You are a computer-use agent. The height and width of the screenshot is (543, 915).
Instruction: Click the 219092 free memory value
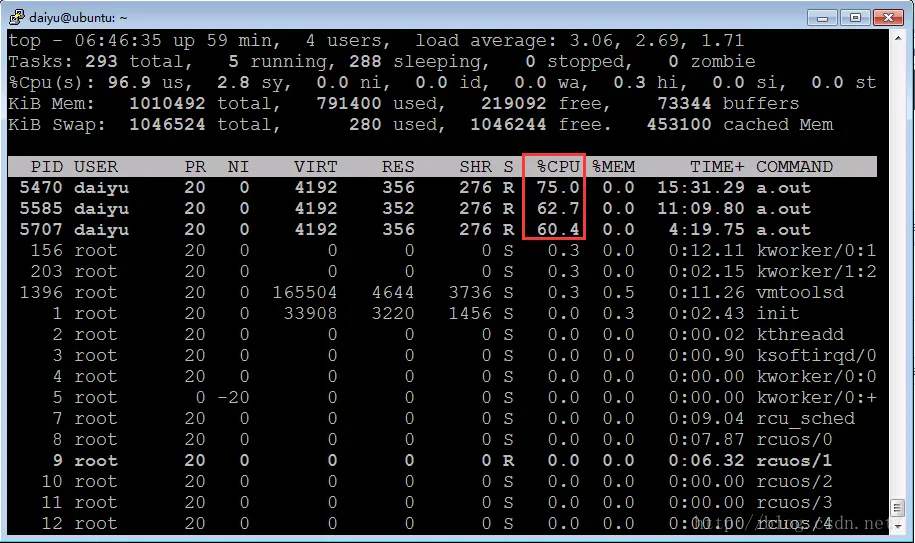(x=514, y=104)
